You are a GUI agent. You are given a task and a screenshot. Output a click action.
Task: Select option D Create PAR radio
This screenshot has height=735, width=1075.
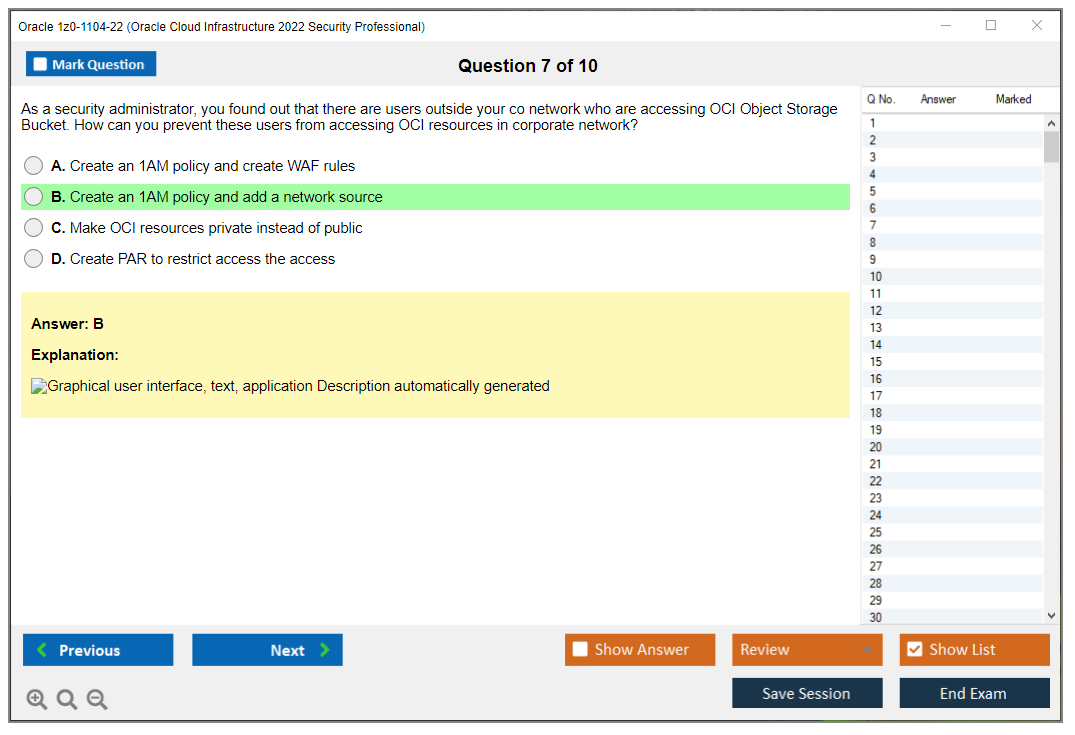click(x=34, y=259)
